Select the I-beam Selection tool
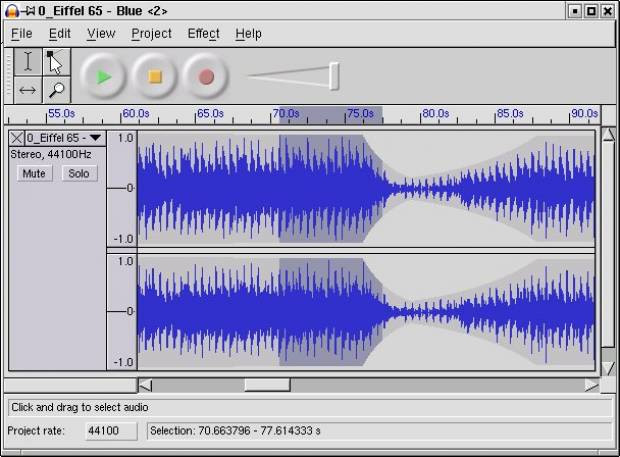Viewport: 620px width, 457px height. tap(28, 62)
